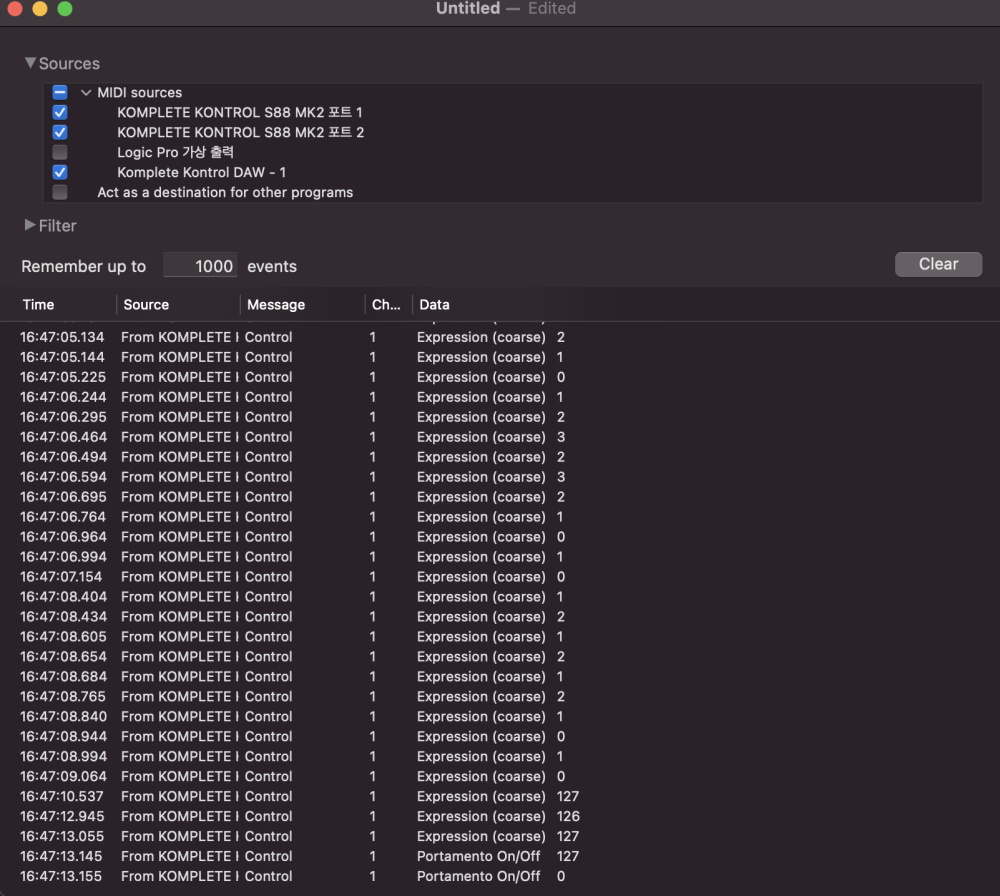The image size is (1000, 896).
Task: Enable Logic Pro 가상 출력 source checkbox
Action: [60, 152]
